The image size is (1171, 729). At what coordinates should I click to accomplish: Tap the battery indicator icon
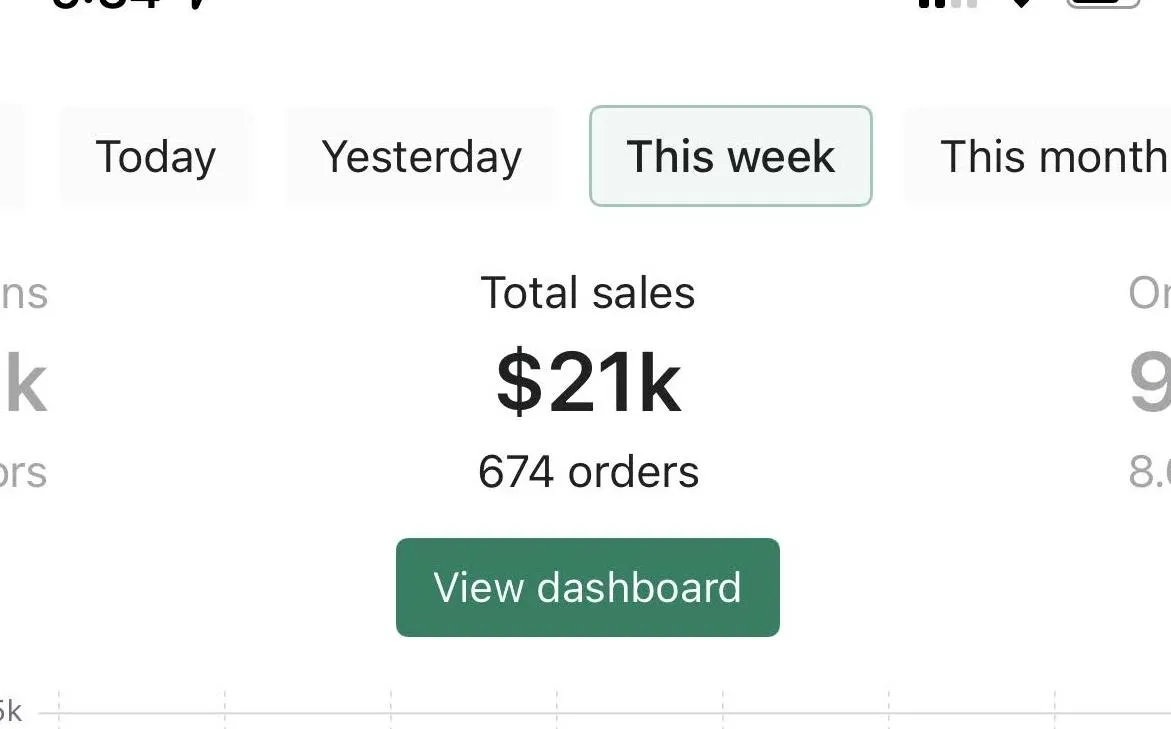click(1104, 5)
